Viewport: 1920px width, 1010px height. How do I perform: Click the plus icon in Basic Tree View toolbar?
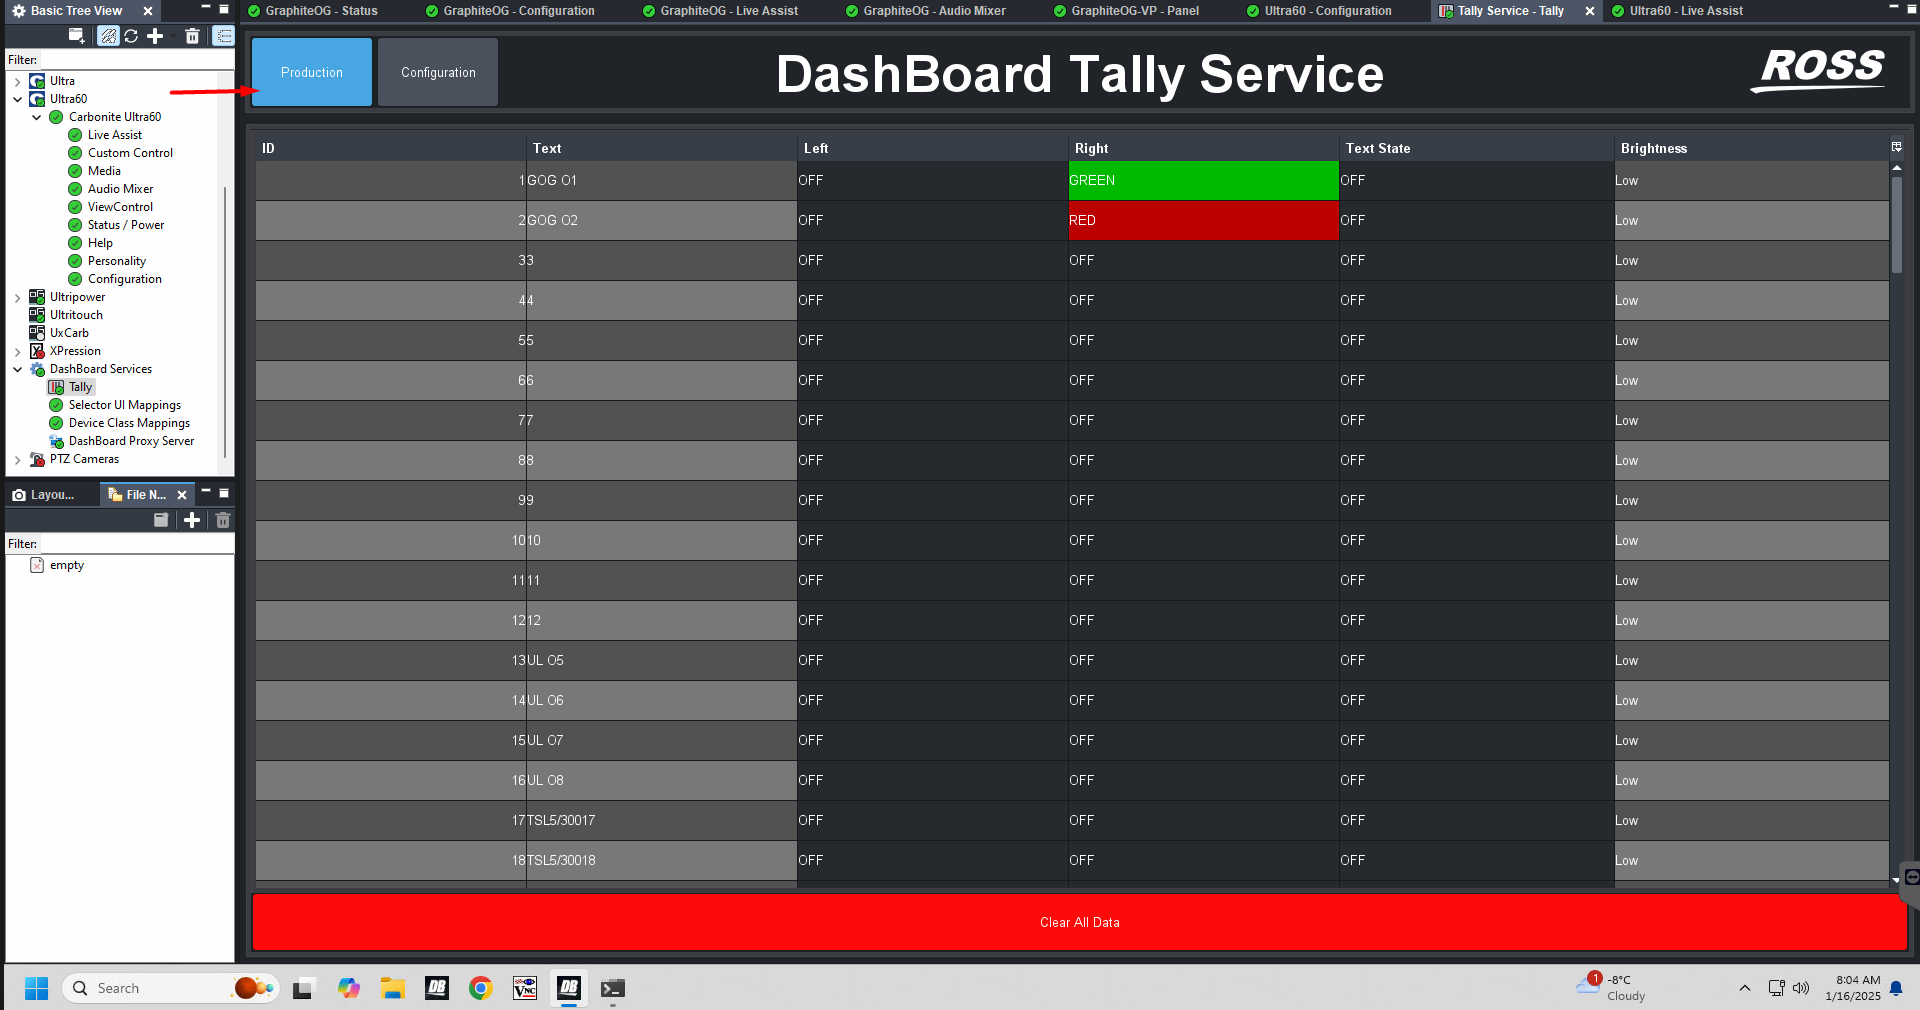155,36
